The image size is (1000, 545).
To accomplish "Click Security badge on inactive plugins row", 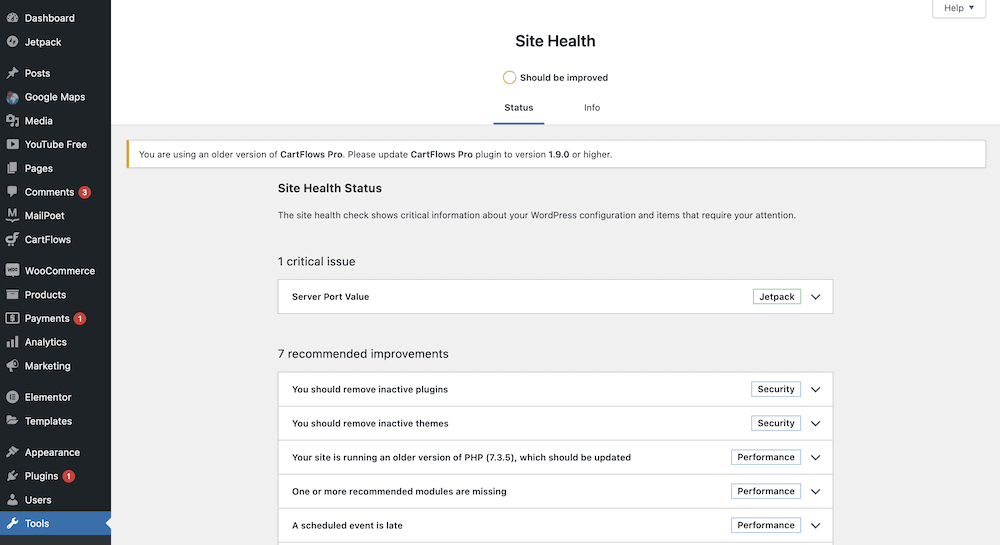I will 776,389.
